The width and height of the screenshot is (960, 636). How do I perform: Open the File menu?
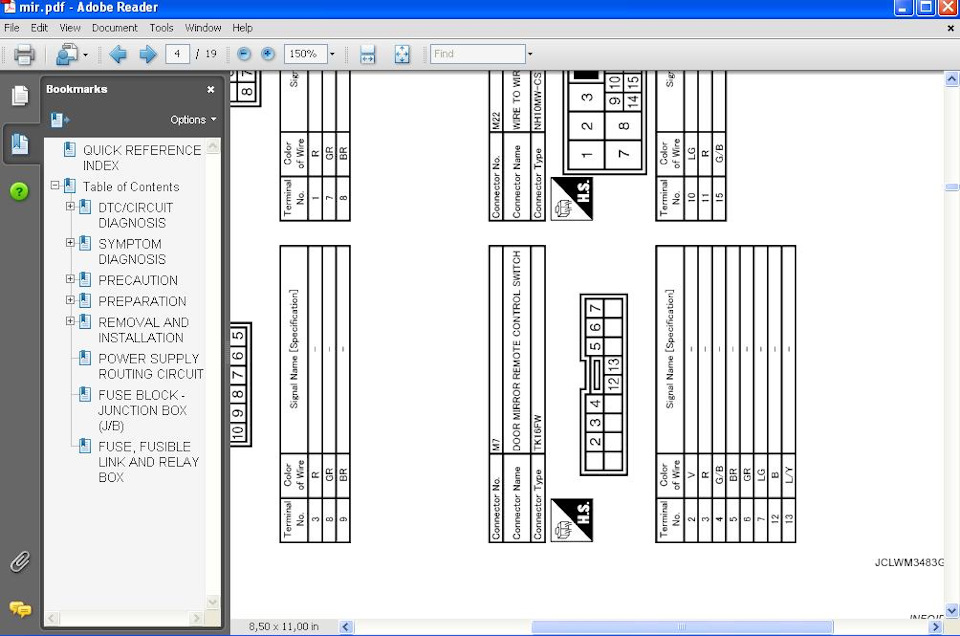[x=12, y=28]
